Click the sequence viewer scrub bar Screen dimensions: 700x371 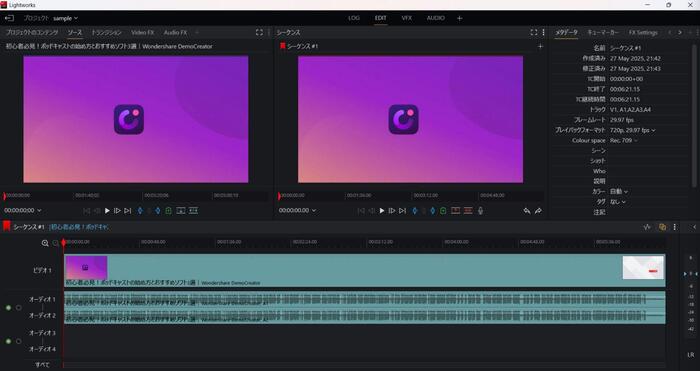tap(411, 196)
